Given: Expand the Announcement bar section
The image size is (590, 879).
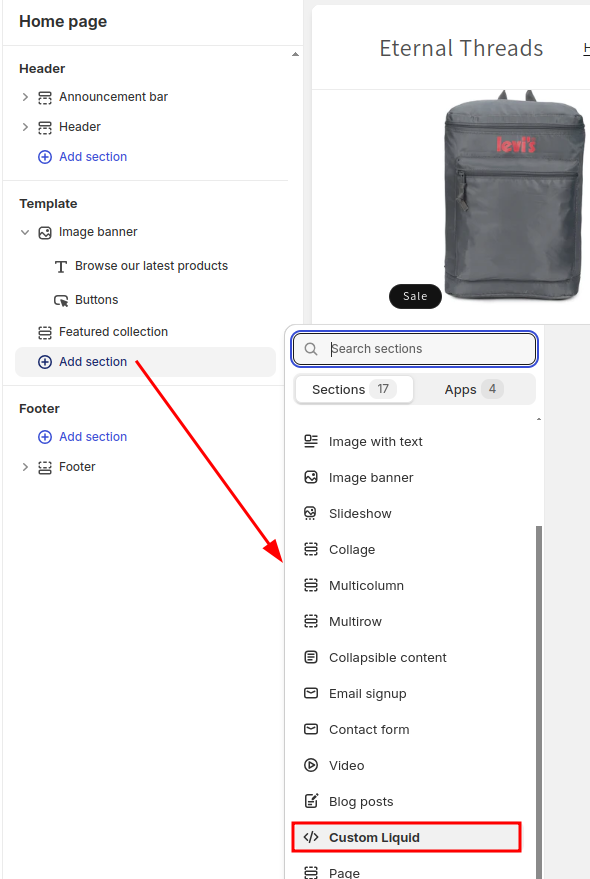Looking at the screenshot, I should (x=25, y=97).
